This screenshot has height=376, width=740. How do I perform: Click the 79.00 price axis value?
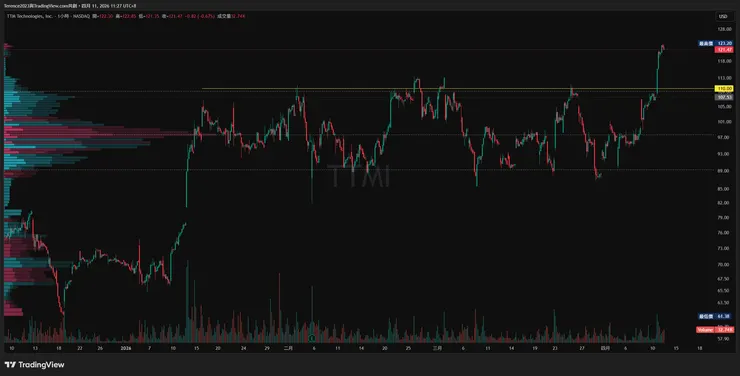[x=724, y=217]
